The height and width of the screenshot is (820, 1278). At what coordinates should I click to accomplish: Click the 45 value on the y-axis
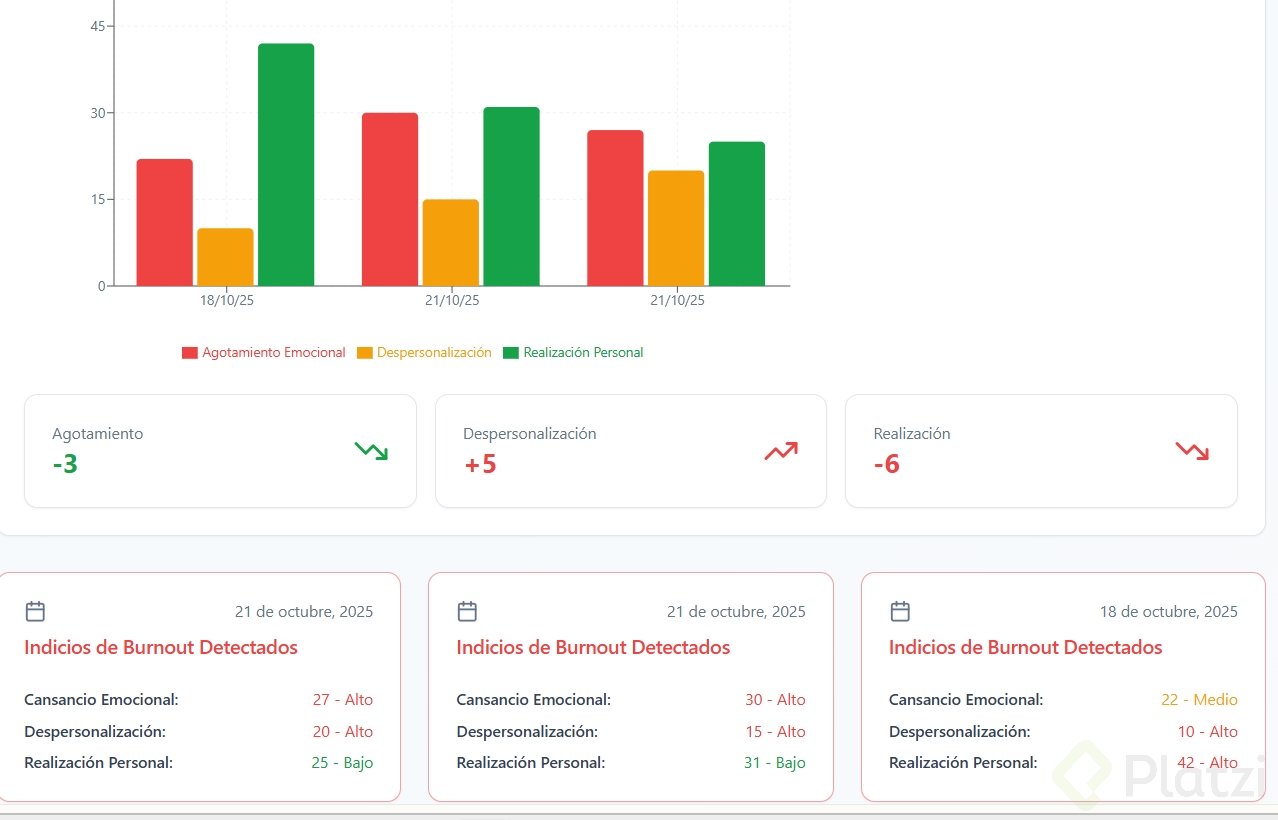click(x=97, y=27)
